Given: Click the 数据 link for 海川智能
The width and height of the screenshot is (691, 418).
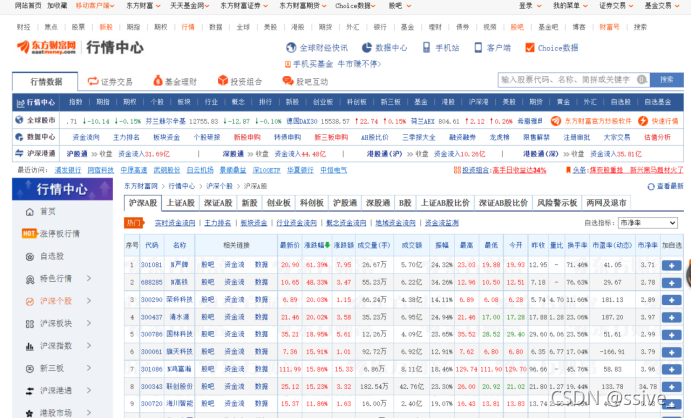Looking at the screenshot, I should [261, 403].
